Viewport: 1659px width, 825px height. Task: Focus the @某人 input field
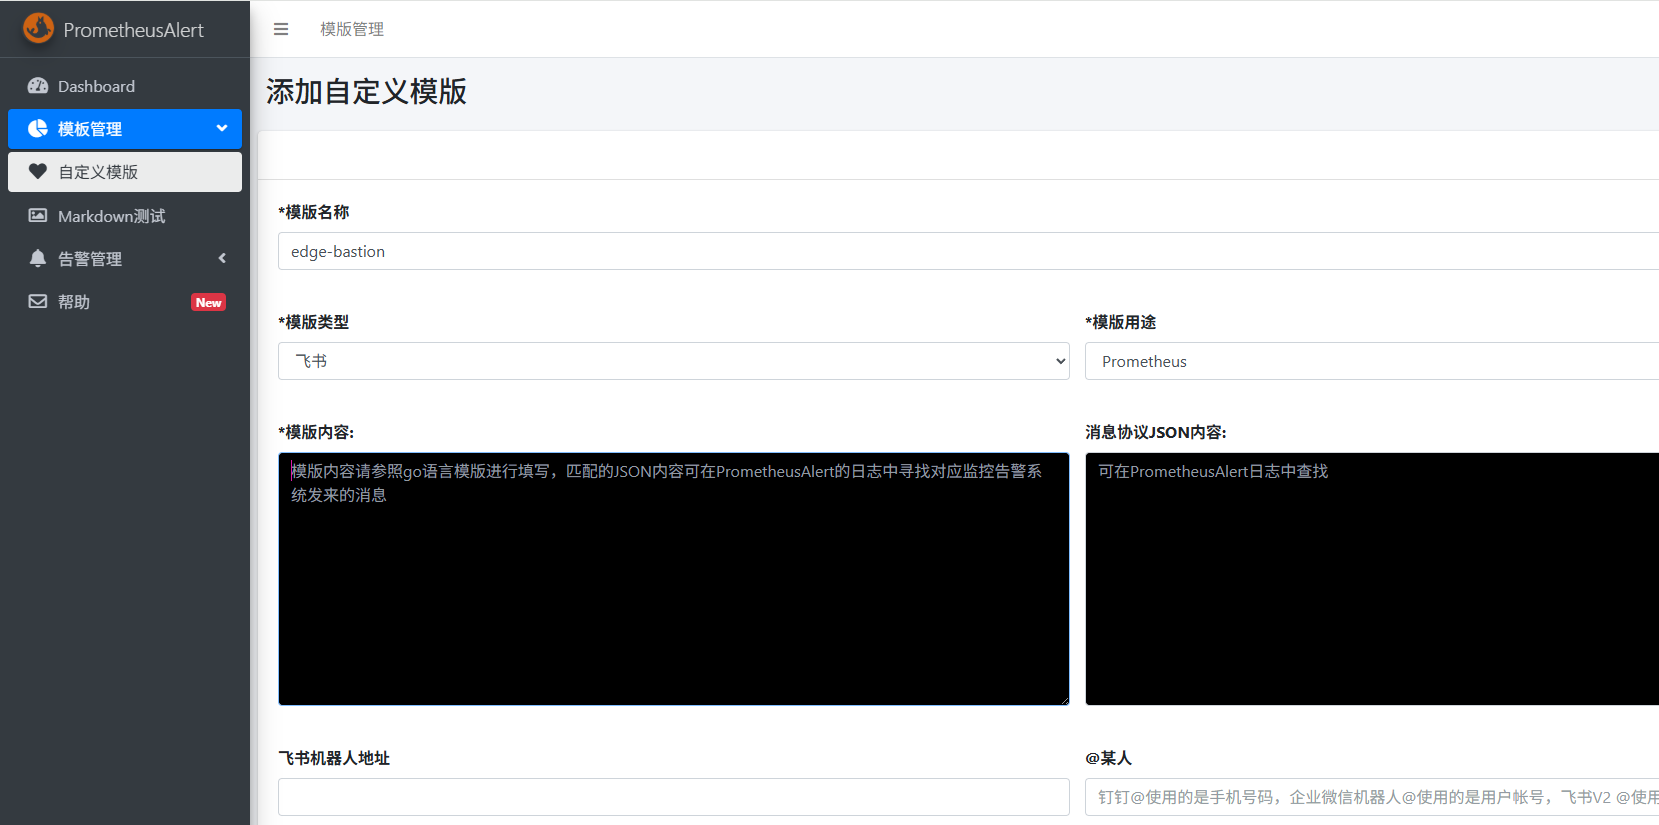click(x=1372, y=797)
